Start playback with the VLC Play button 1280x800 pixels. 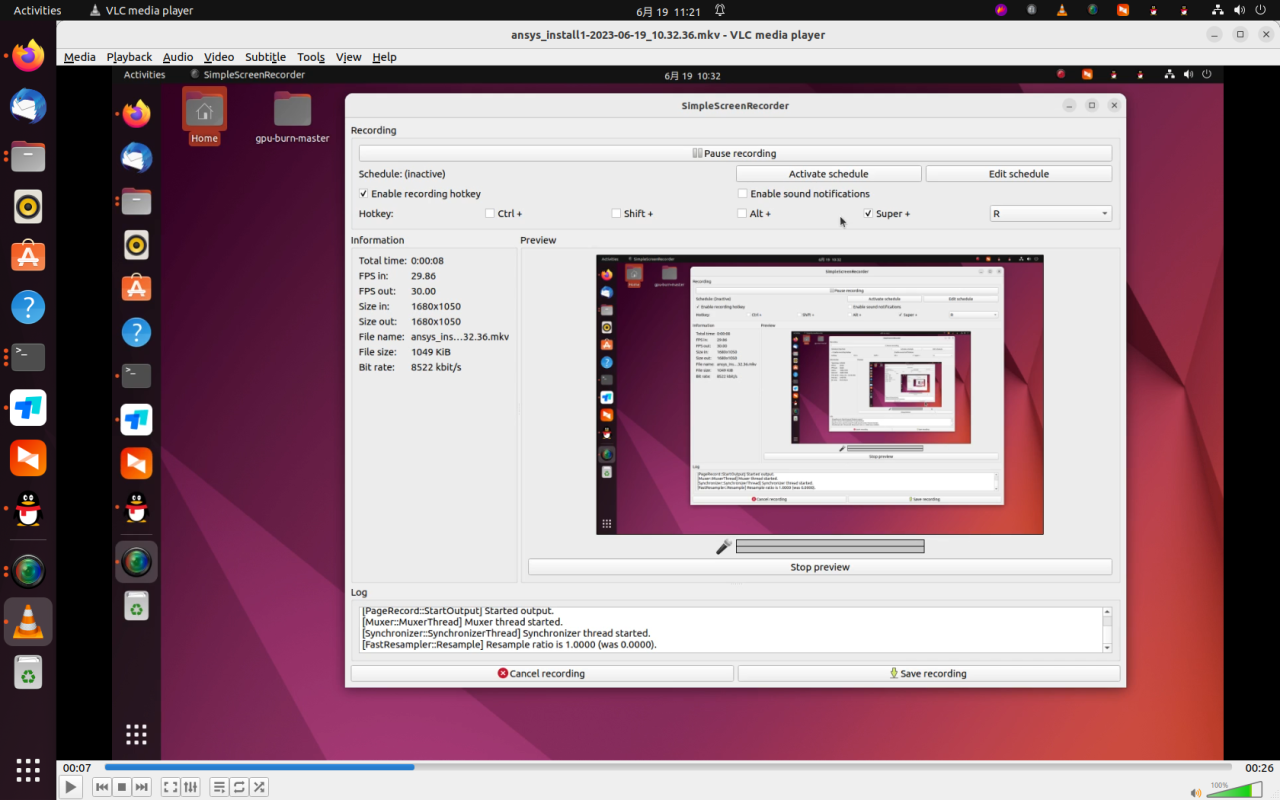click(x=70, y=787)
